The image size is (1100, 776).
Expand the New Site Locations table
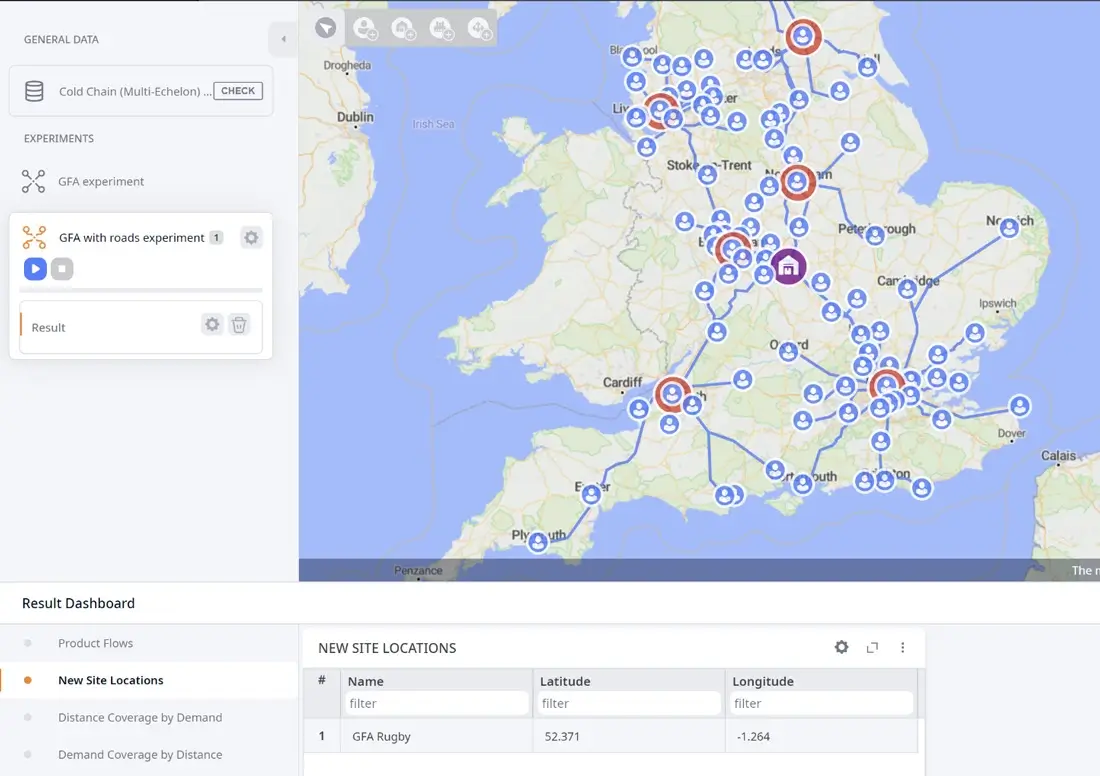click(872, 648)
